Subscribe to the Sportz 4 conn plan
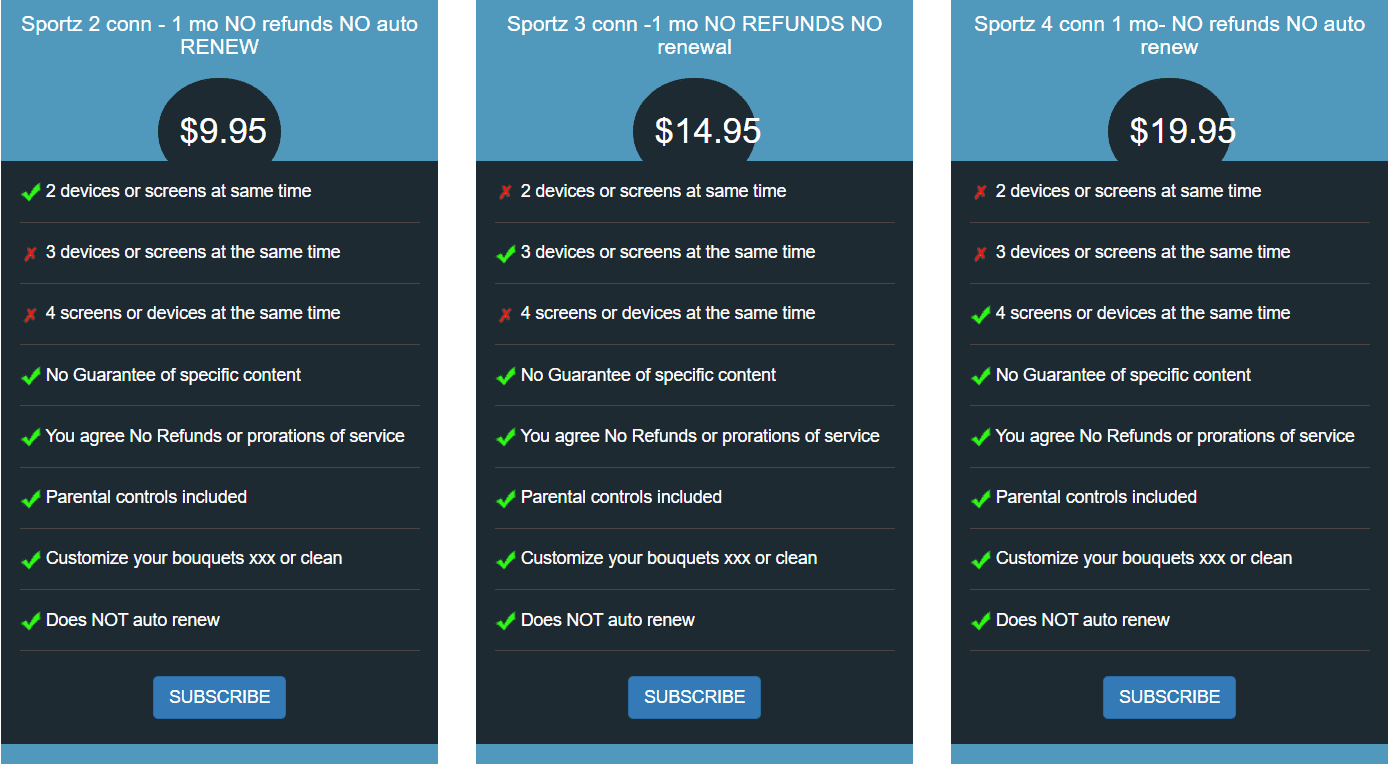This screenshot has width=1389, height=765. click(x=1169, y=697)
